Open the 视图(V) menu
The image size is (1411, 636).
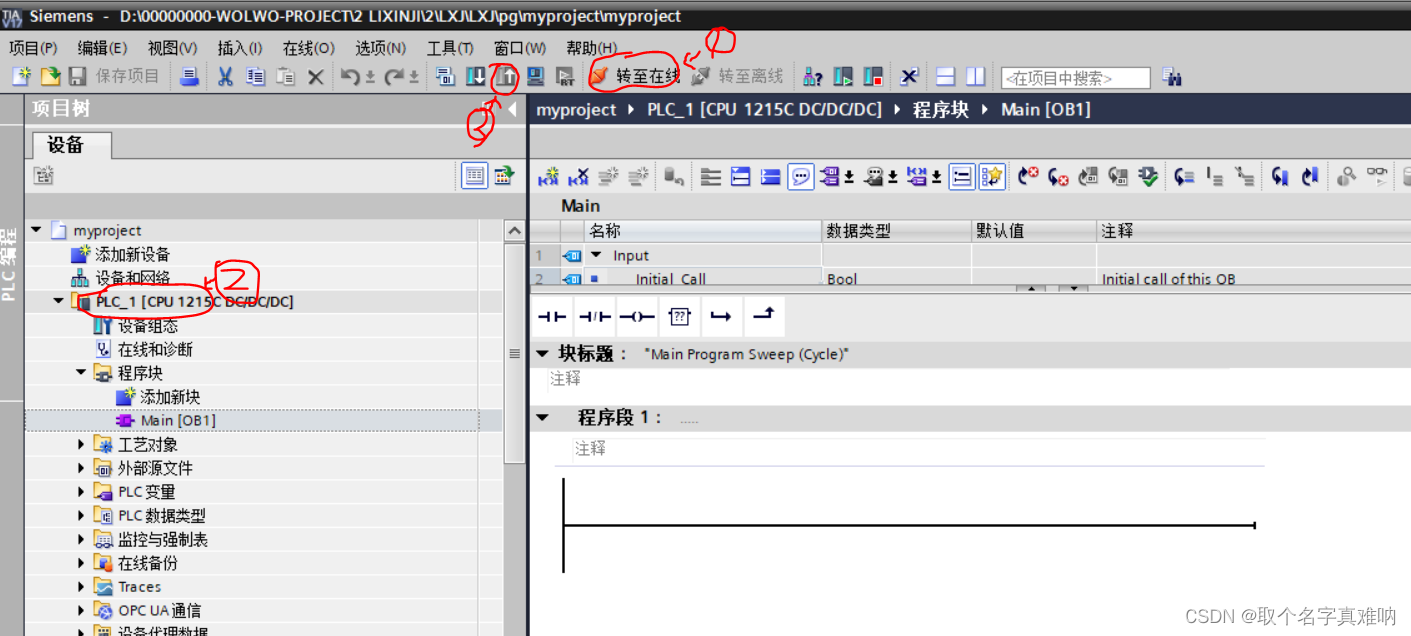tap(172, 48)
